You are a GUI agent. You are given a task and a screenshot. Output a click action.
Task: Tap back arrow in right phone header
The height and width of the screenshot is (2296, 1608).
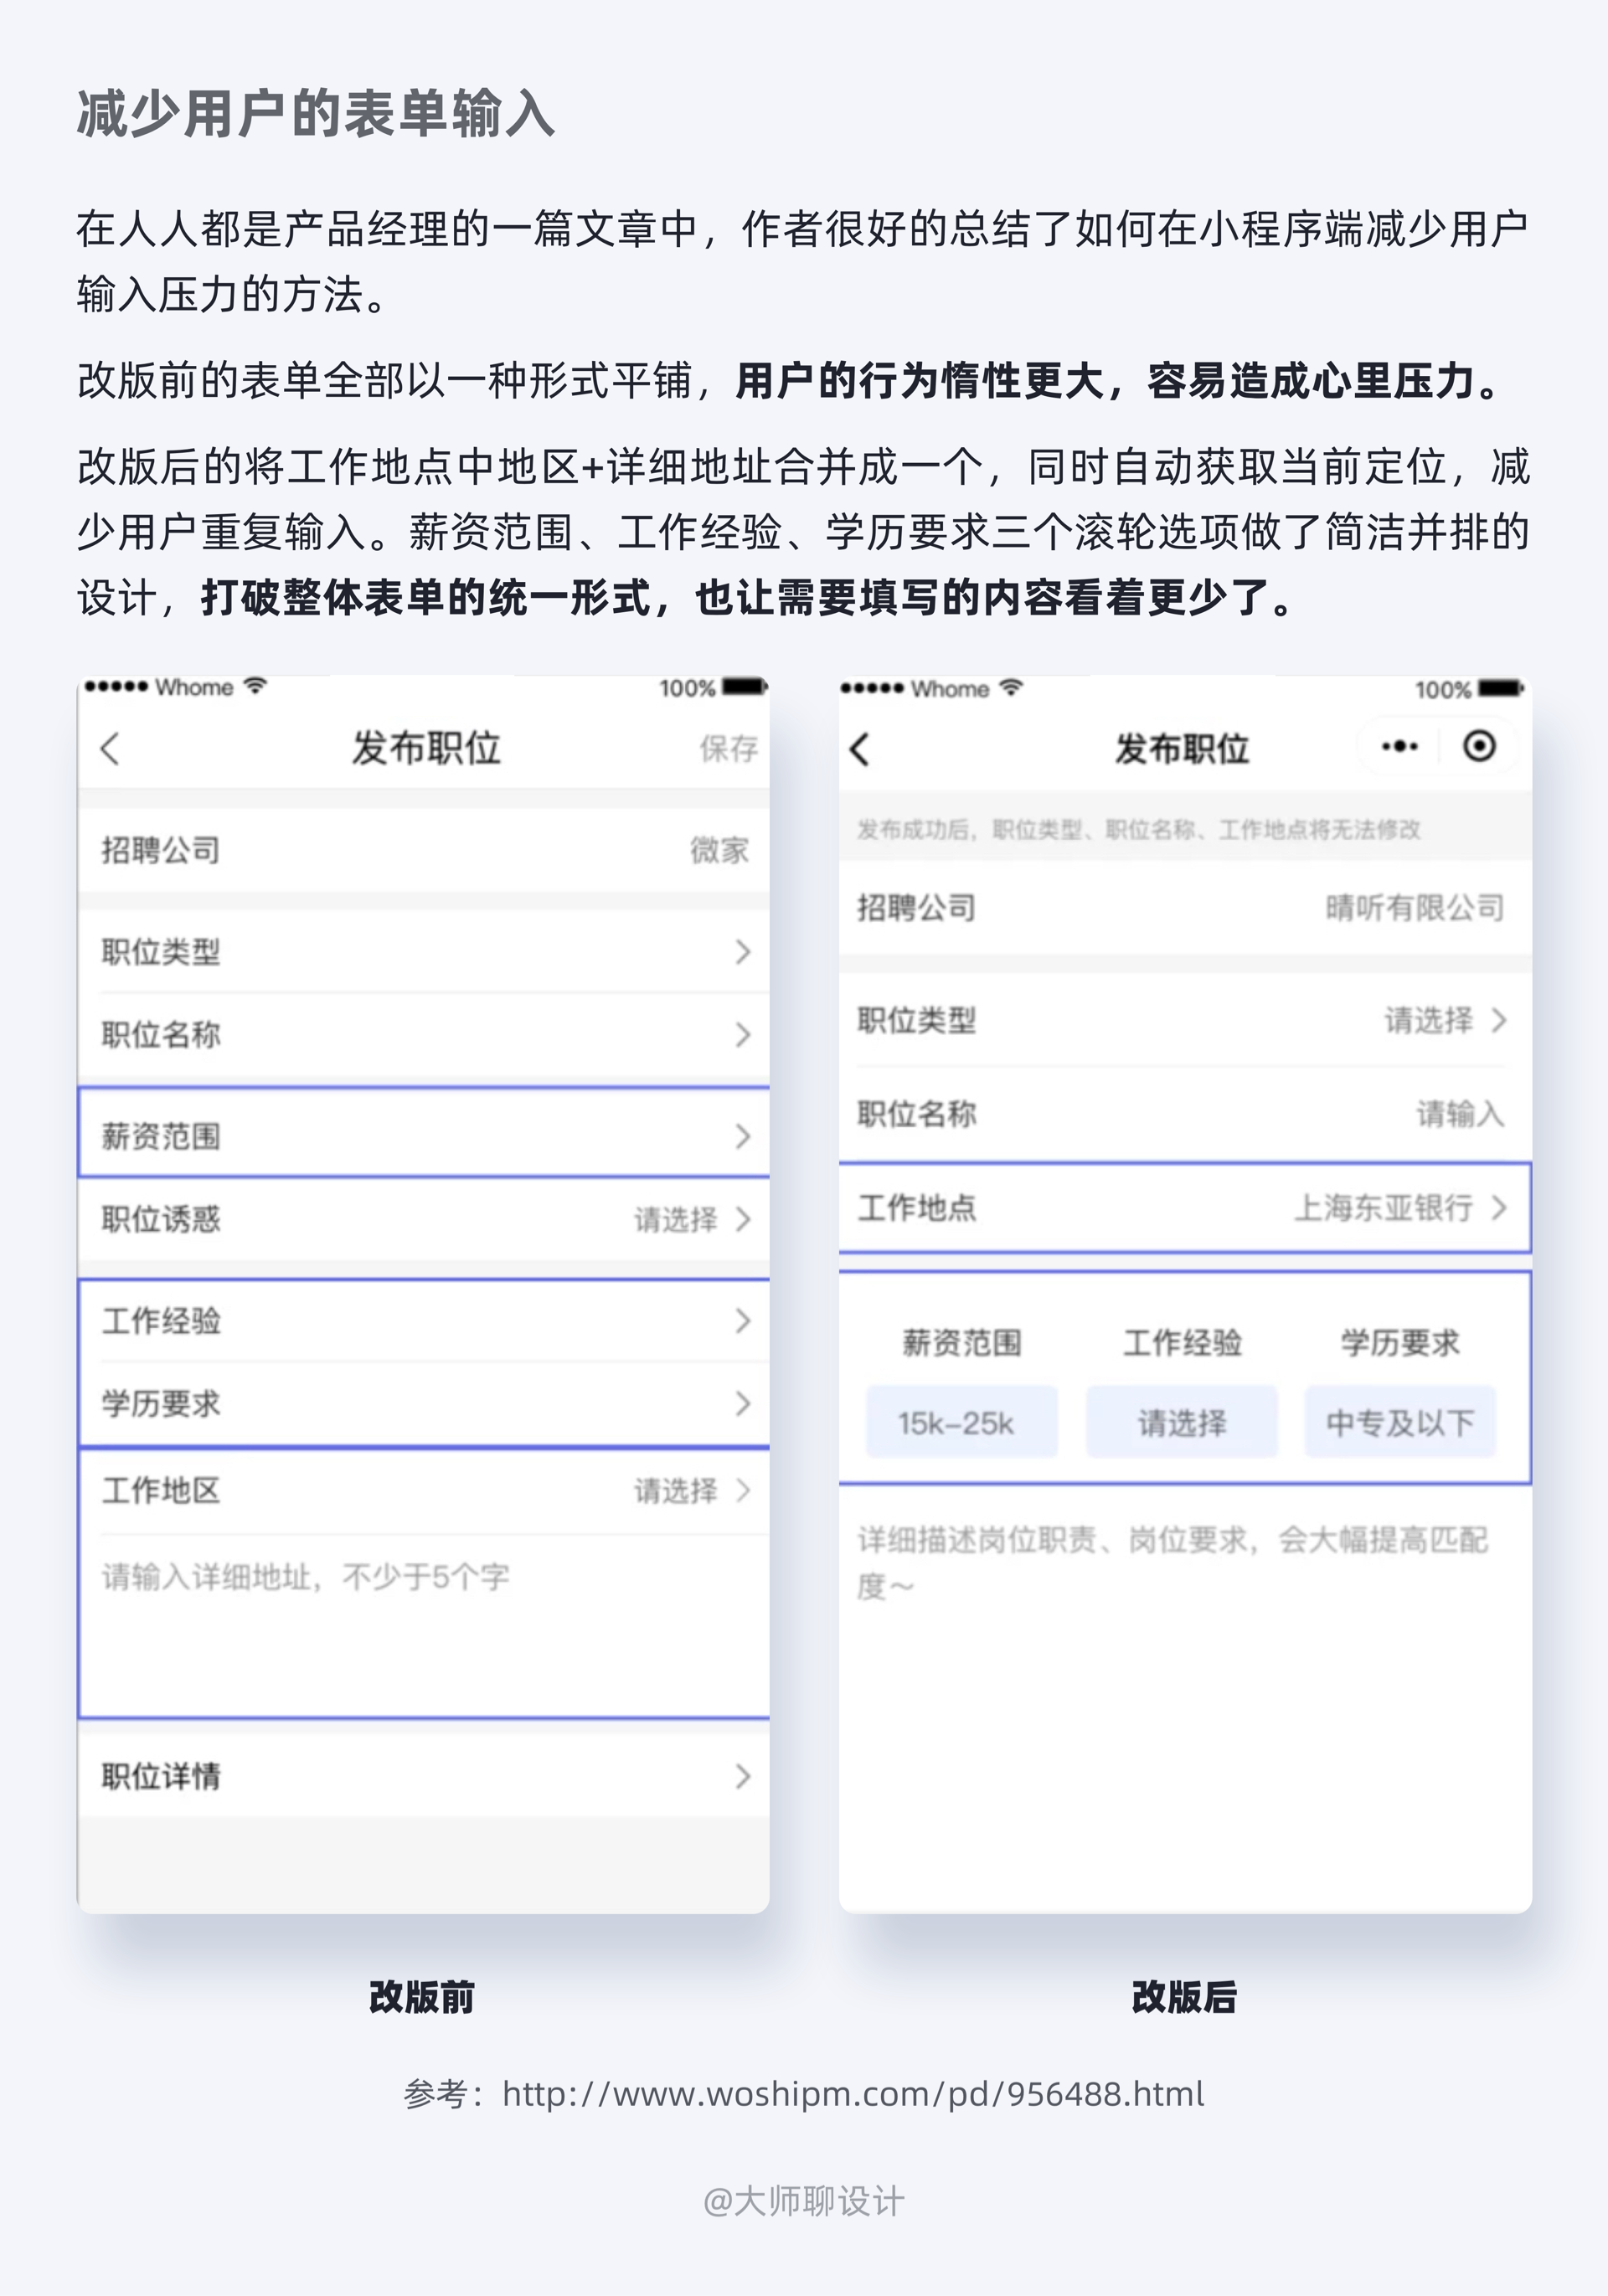click(860, 748)
